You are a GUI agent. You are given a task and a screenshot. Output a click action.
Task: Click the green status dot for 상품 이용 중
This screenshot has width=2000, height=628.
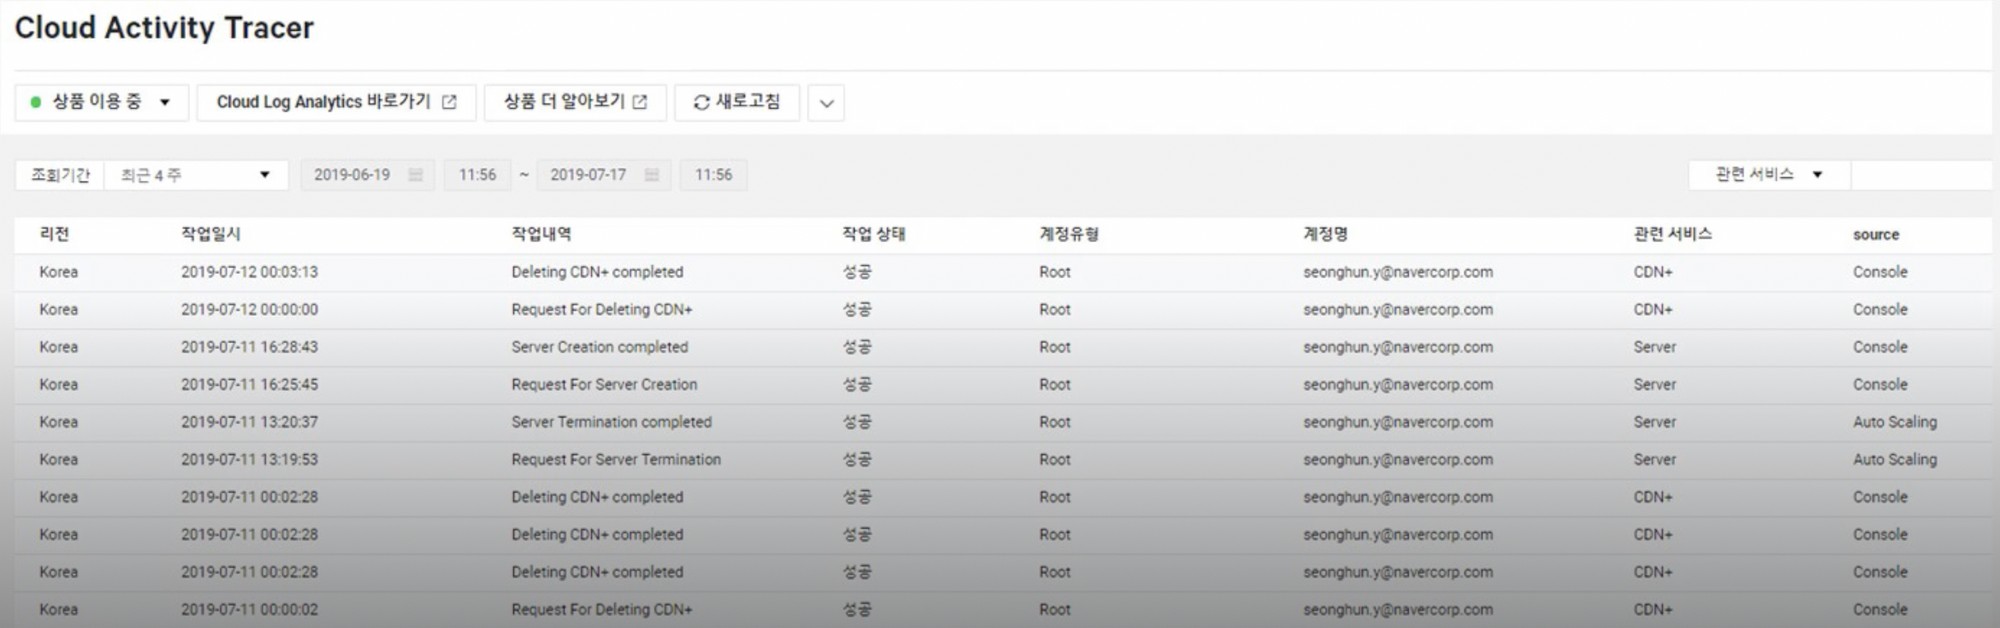coord(36,102)
